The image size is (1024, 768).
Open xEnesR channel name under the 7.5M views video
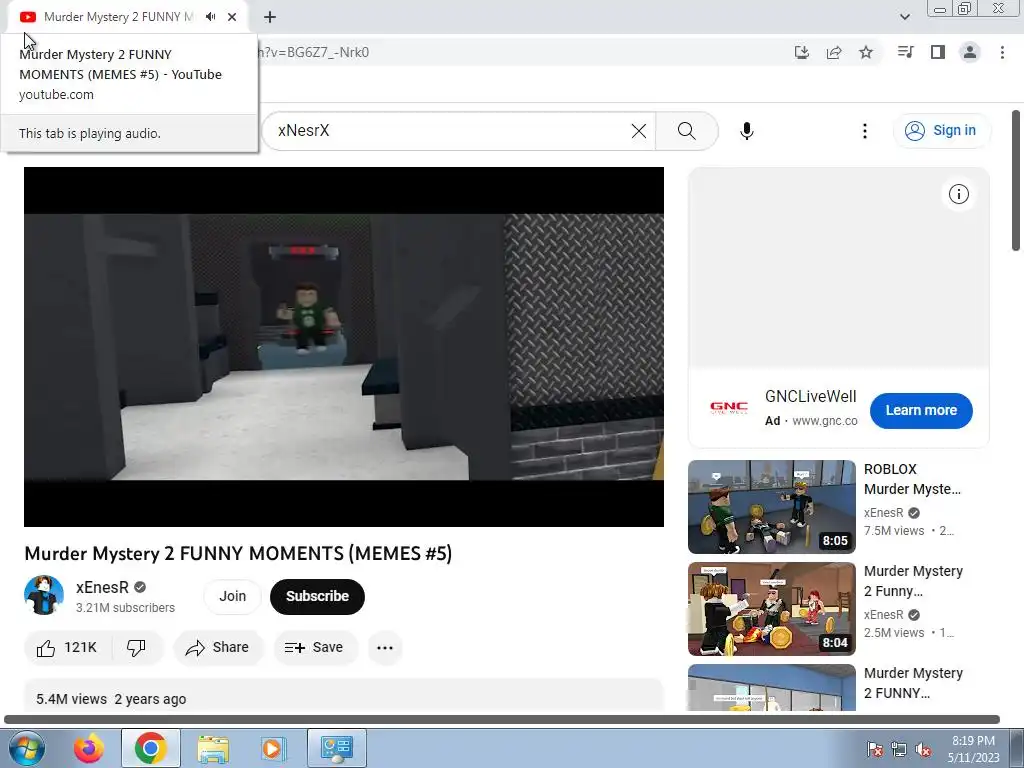tap(884, 513)
